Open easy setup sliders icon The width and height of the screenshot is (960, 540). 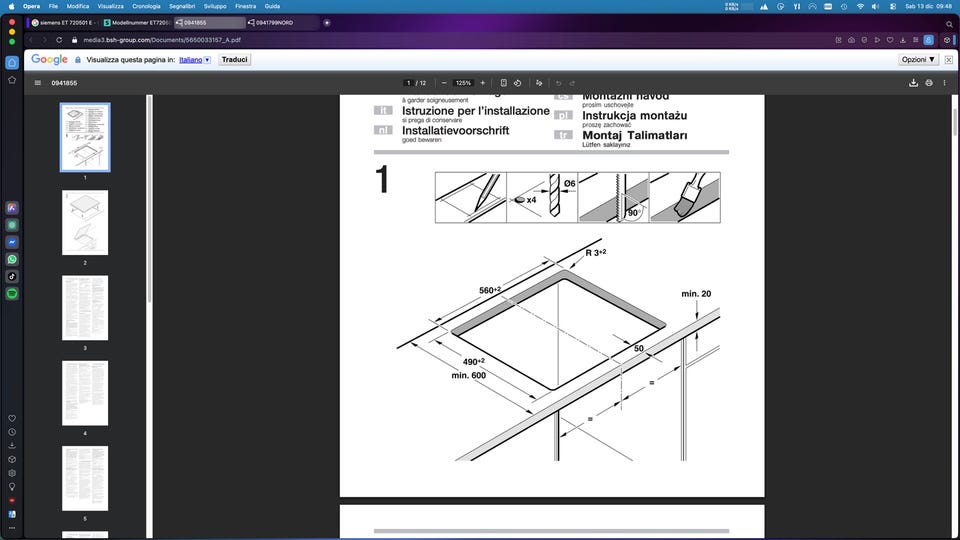pos(915,40)
